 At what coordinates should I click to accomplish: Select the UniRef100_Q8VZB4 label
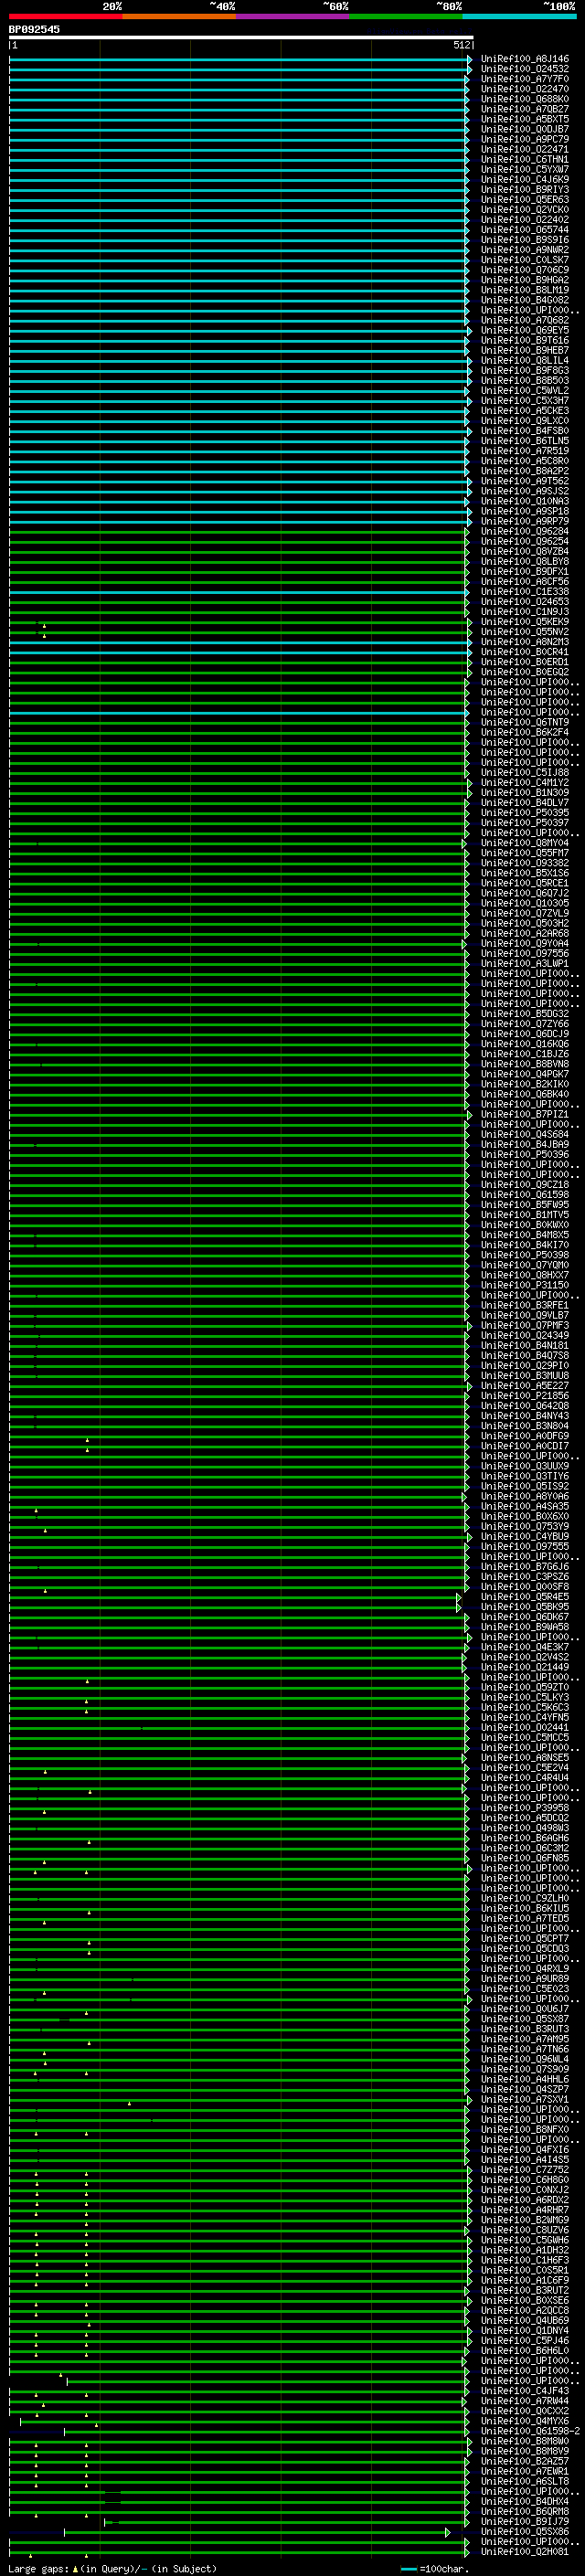525,551
